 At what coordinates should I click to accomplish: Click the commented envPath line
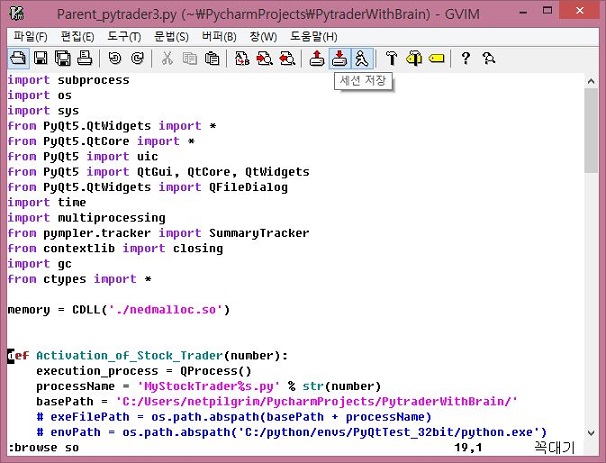[291, 432]
